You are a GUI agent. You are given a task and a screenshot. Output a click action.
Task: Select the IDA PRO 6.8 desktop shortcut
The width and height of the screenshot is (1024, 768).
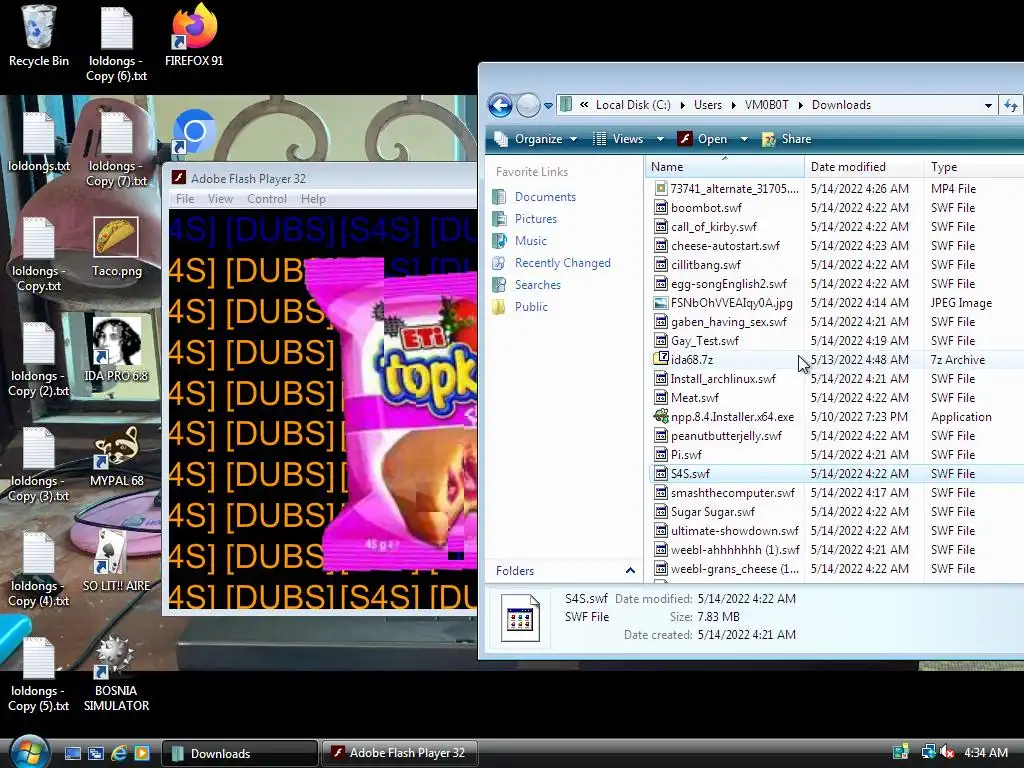116,350
